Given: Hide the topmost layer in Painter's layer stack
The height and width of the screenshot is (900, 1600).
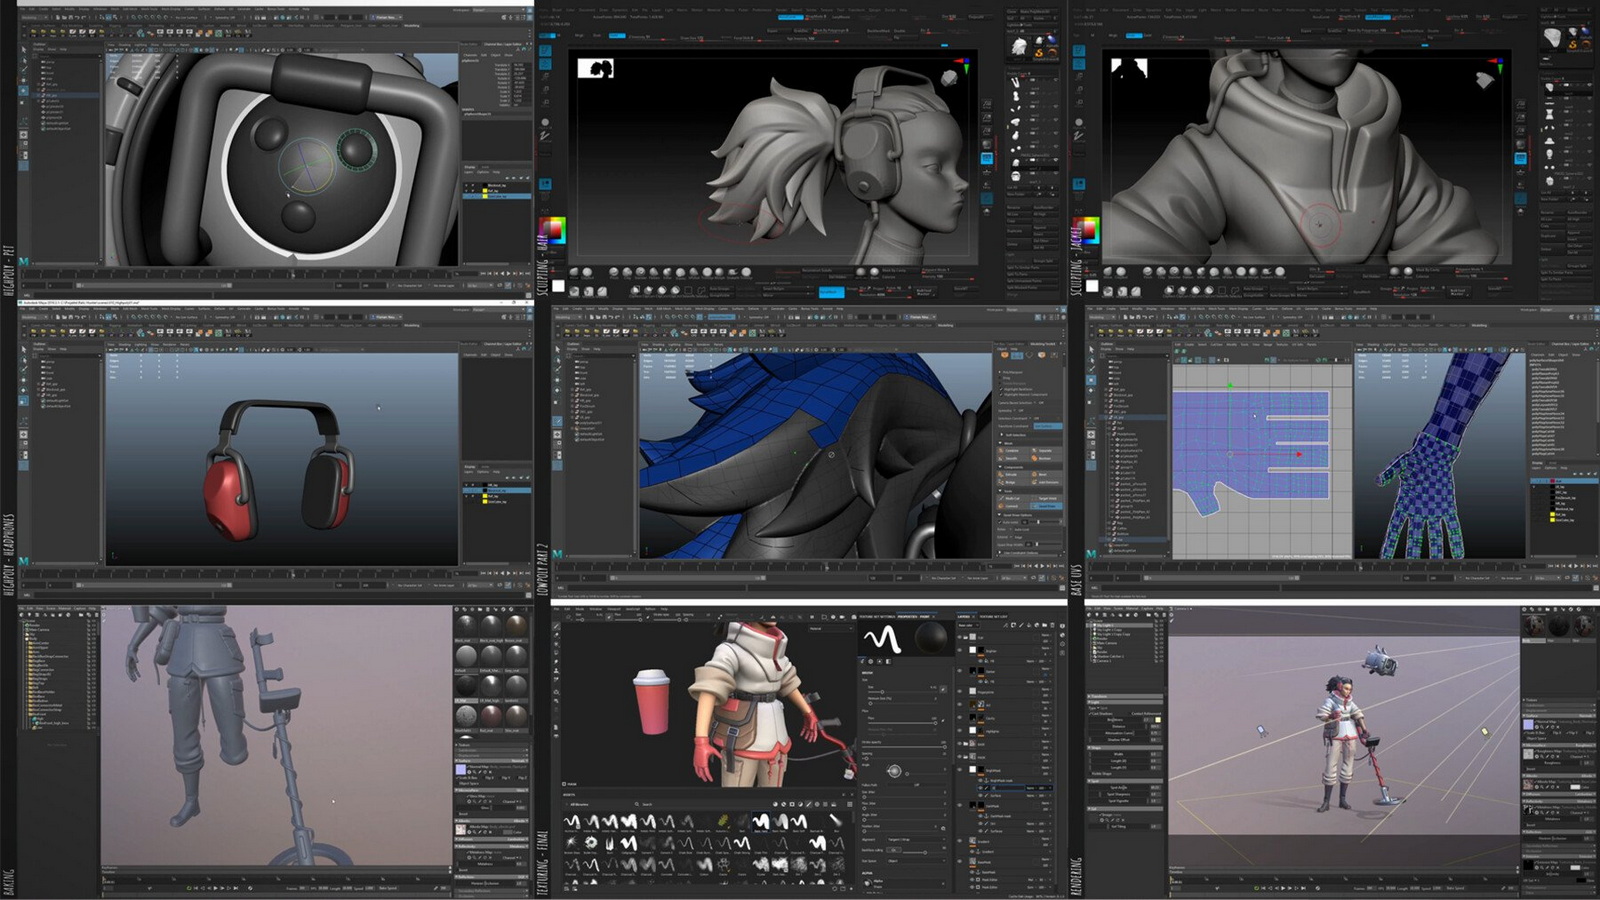Looking at the screenshot, I should [959, 637].
